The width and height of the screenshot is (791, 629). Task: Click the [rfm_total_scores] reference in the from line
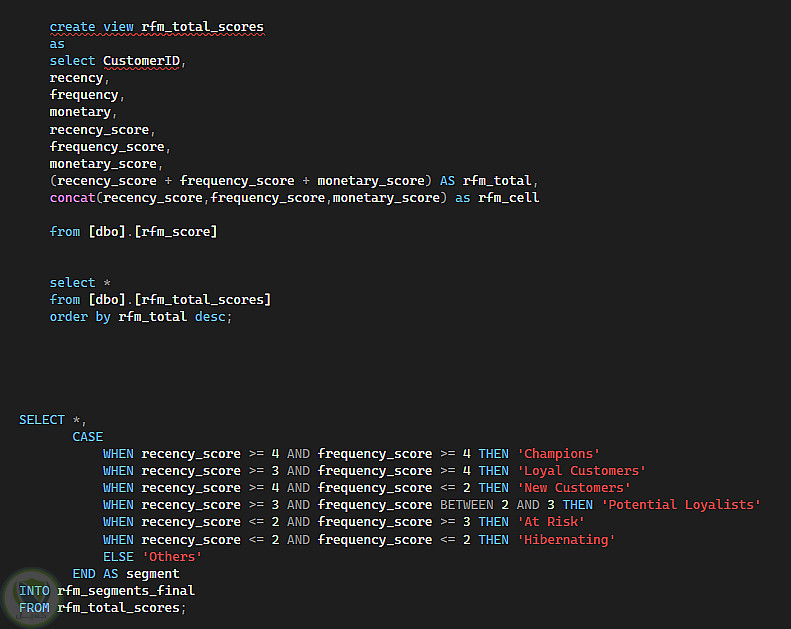(x=202, y=300)
